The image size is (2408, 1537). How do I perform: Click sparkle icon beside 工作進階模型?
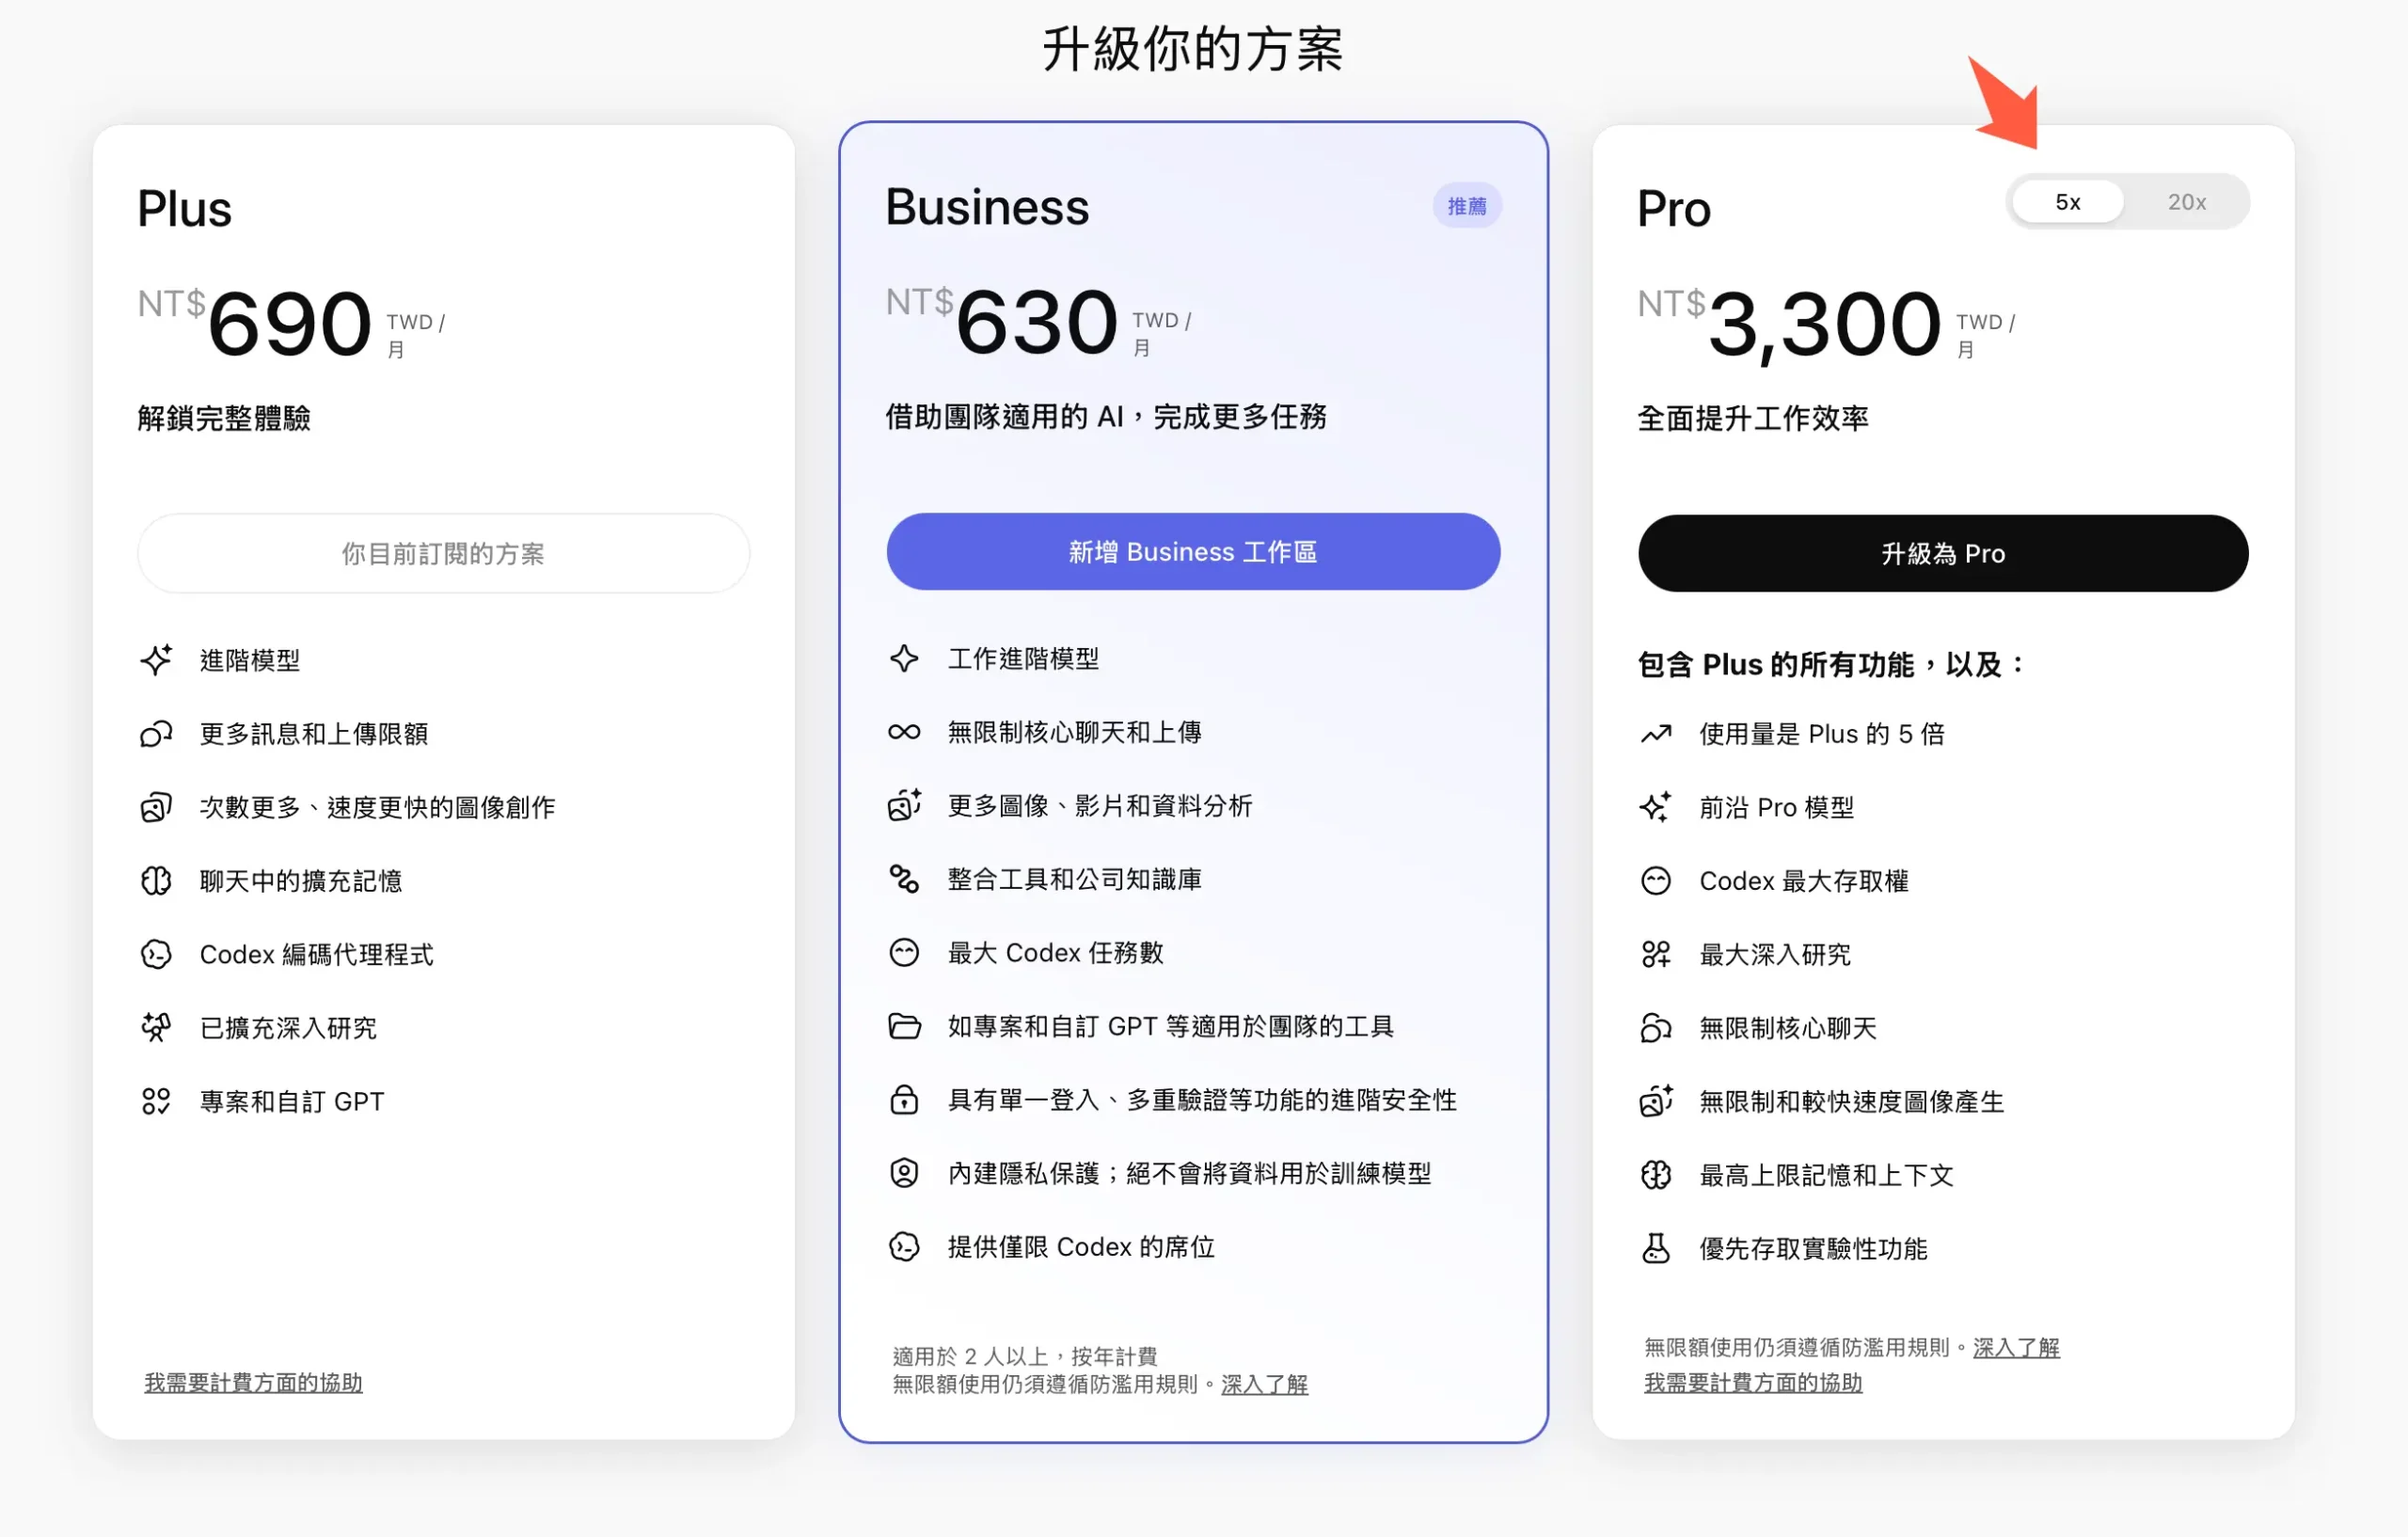pyautogui.click(x=904, y=658)
